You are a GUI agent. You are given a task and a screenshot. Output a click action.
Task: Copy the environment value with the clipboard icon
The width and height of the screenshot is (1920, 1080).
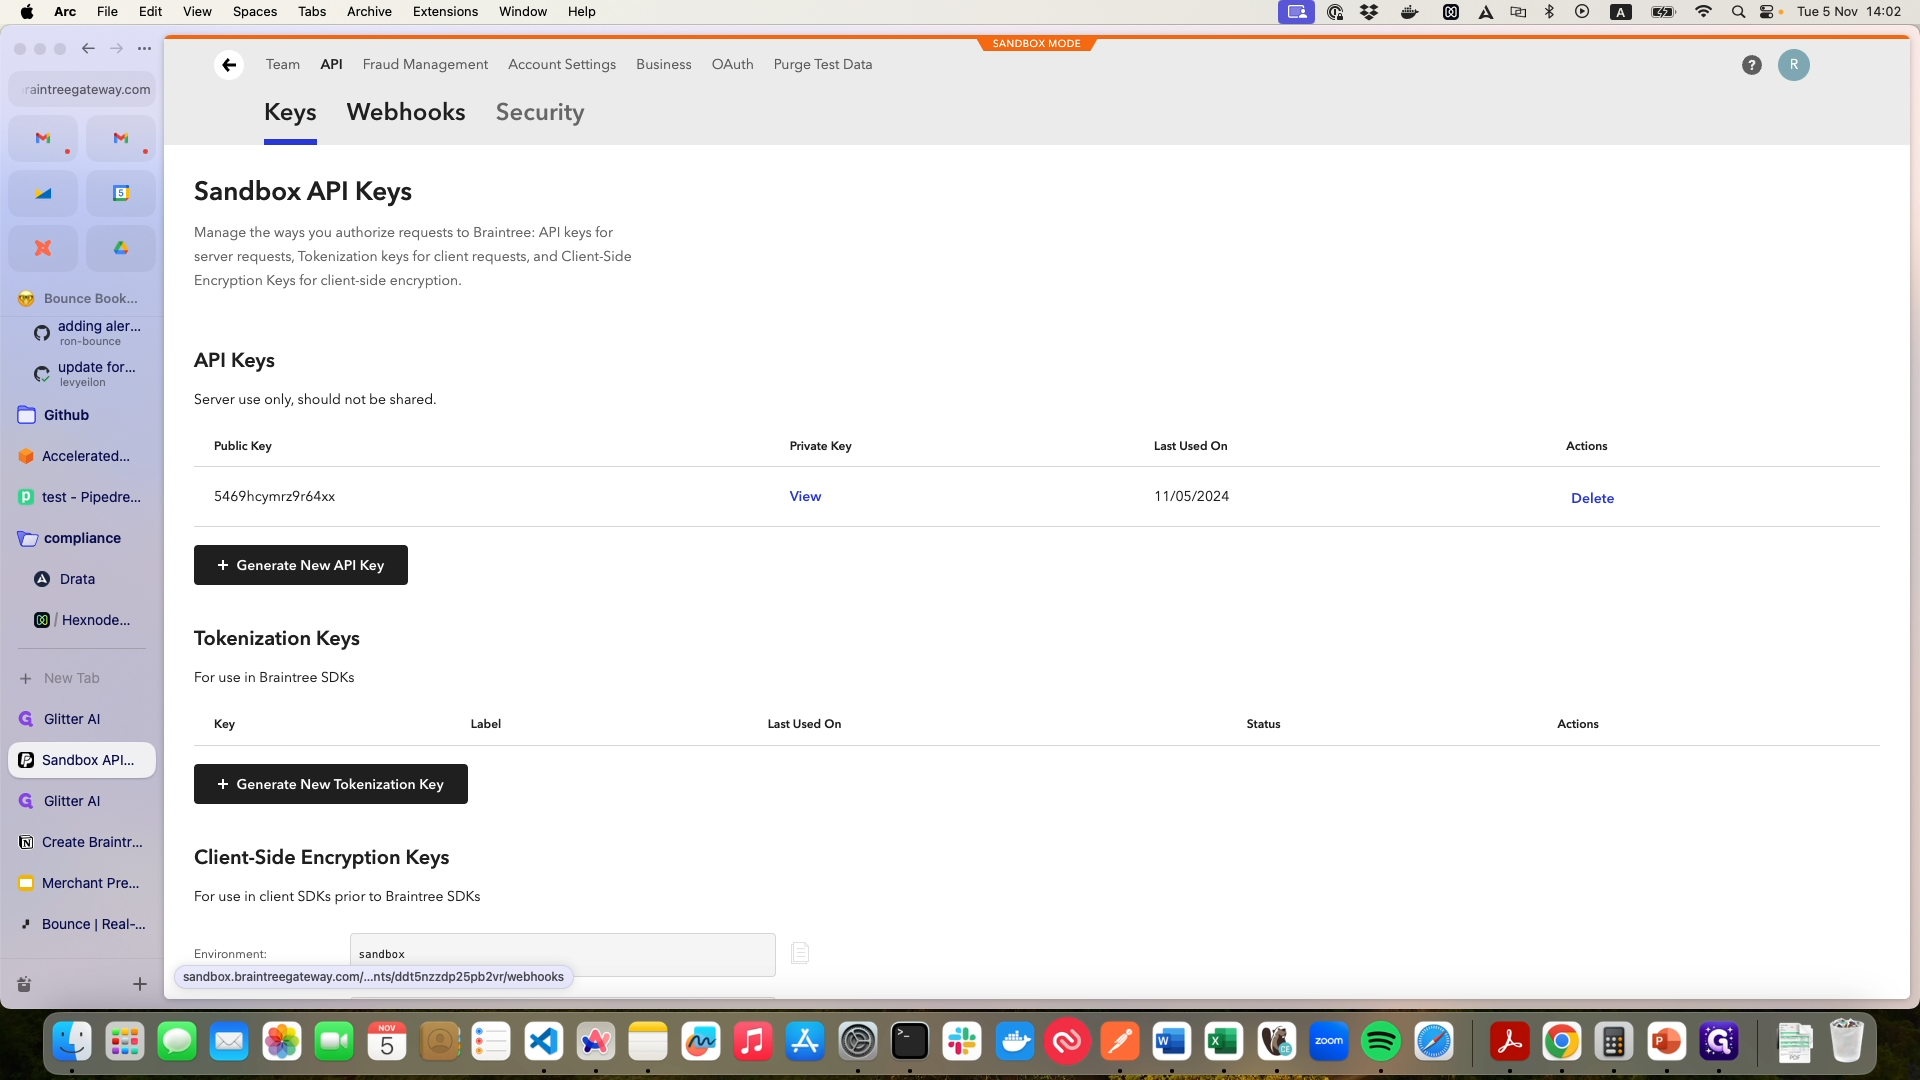pyautogui.click(x=800, y=953)
